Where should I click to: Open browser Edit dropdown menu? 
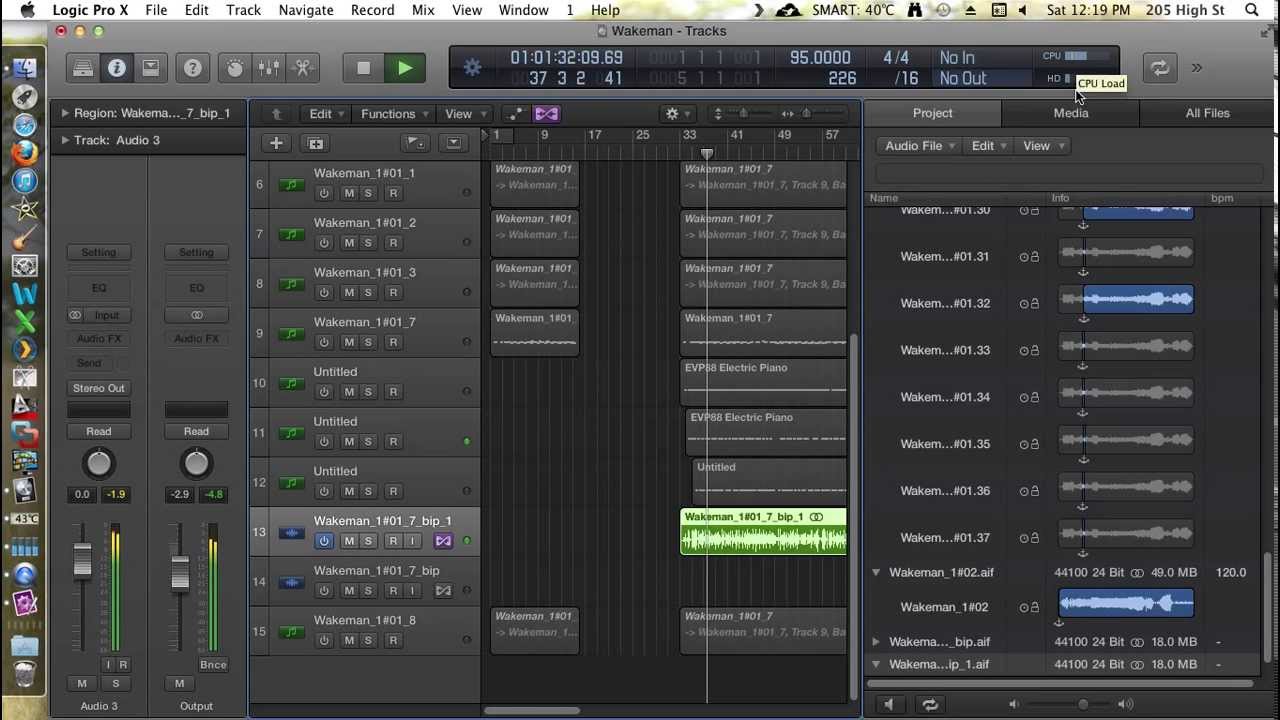coord(989,146)
